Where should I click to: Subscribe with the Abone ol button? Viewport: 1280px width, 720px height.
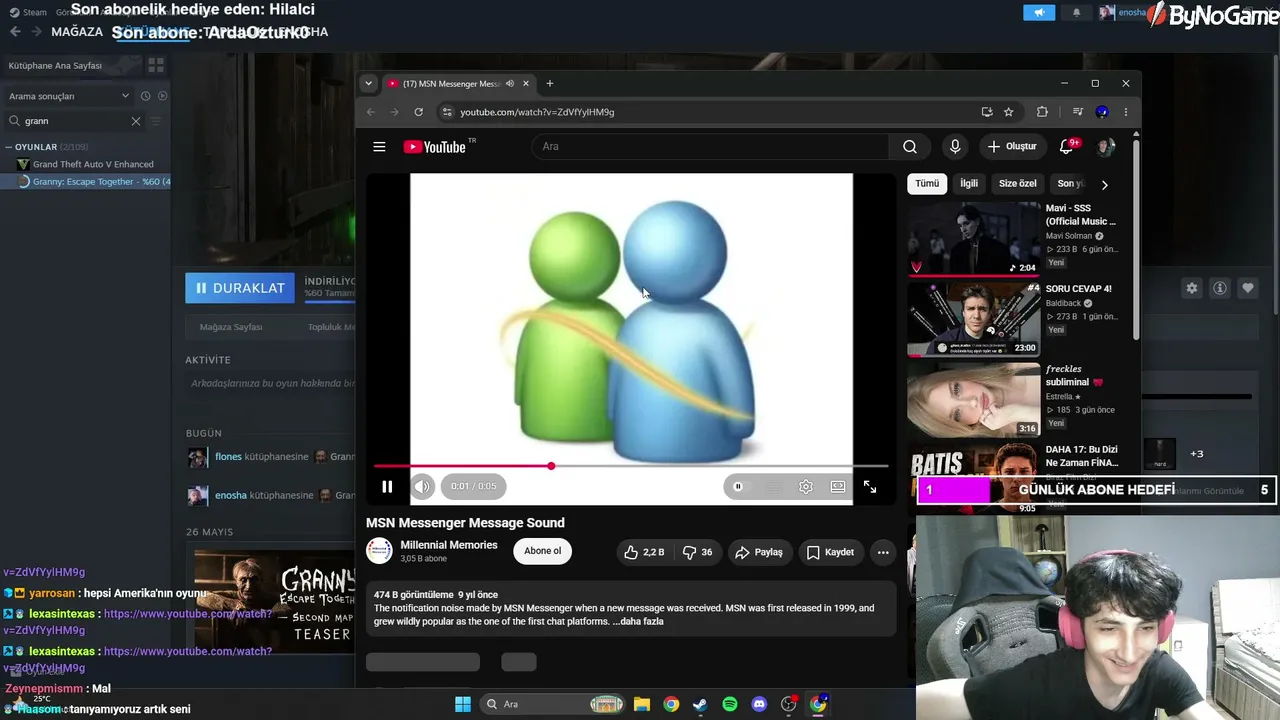543,551
